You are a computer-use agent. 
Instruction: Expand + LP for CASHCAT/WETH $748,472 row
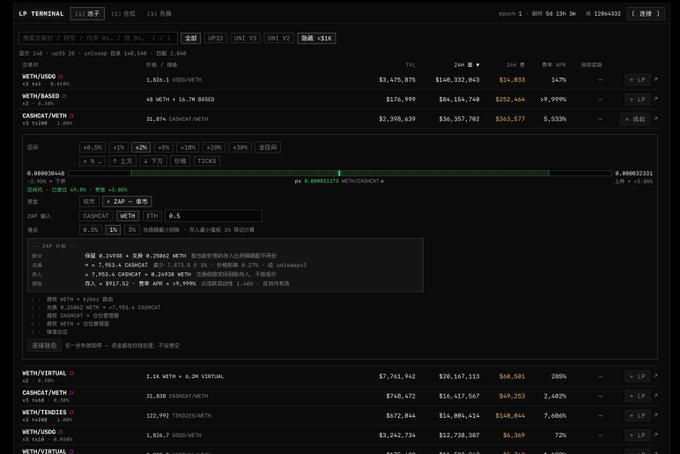(x=637, y=396)
